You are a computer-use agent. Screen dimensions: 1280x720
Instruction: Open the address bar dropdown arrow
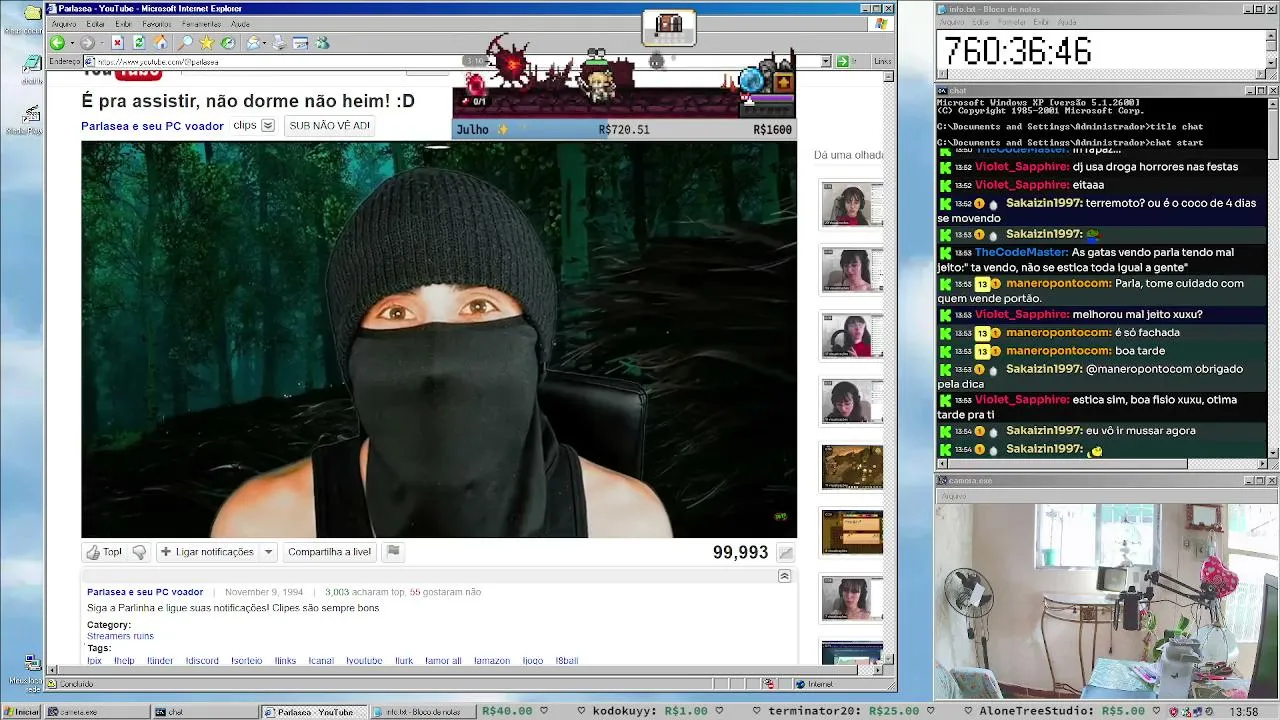(x=826, y=61)
